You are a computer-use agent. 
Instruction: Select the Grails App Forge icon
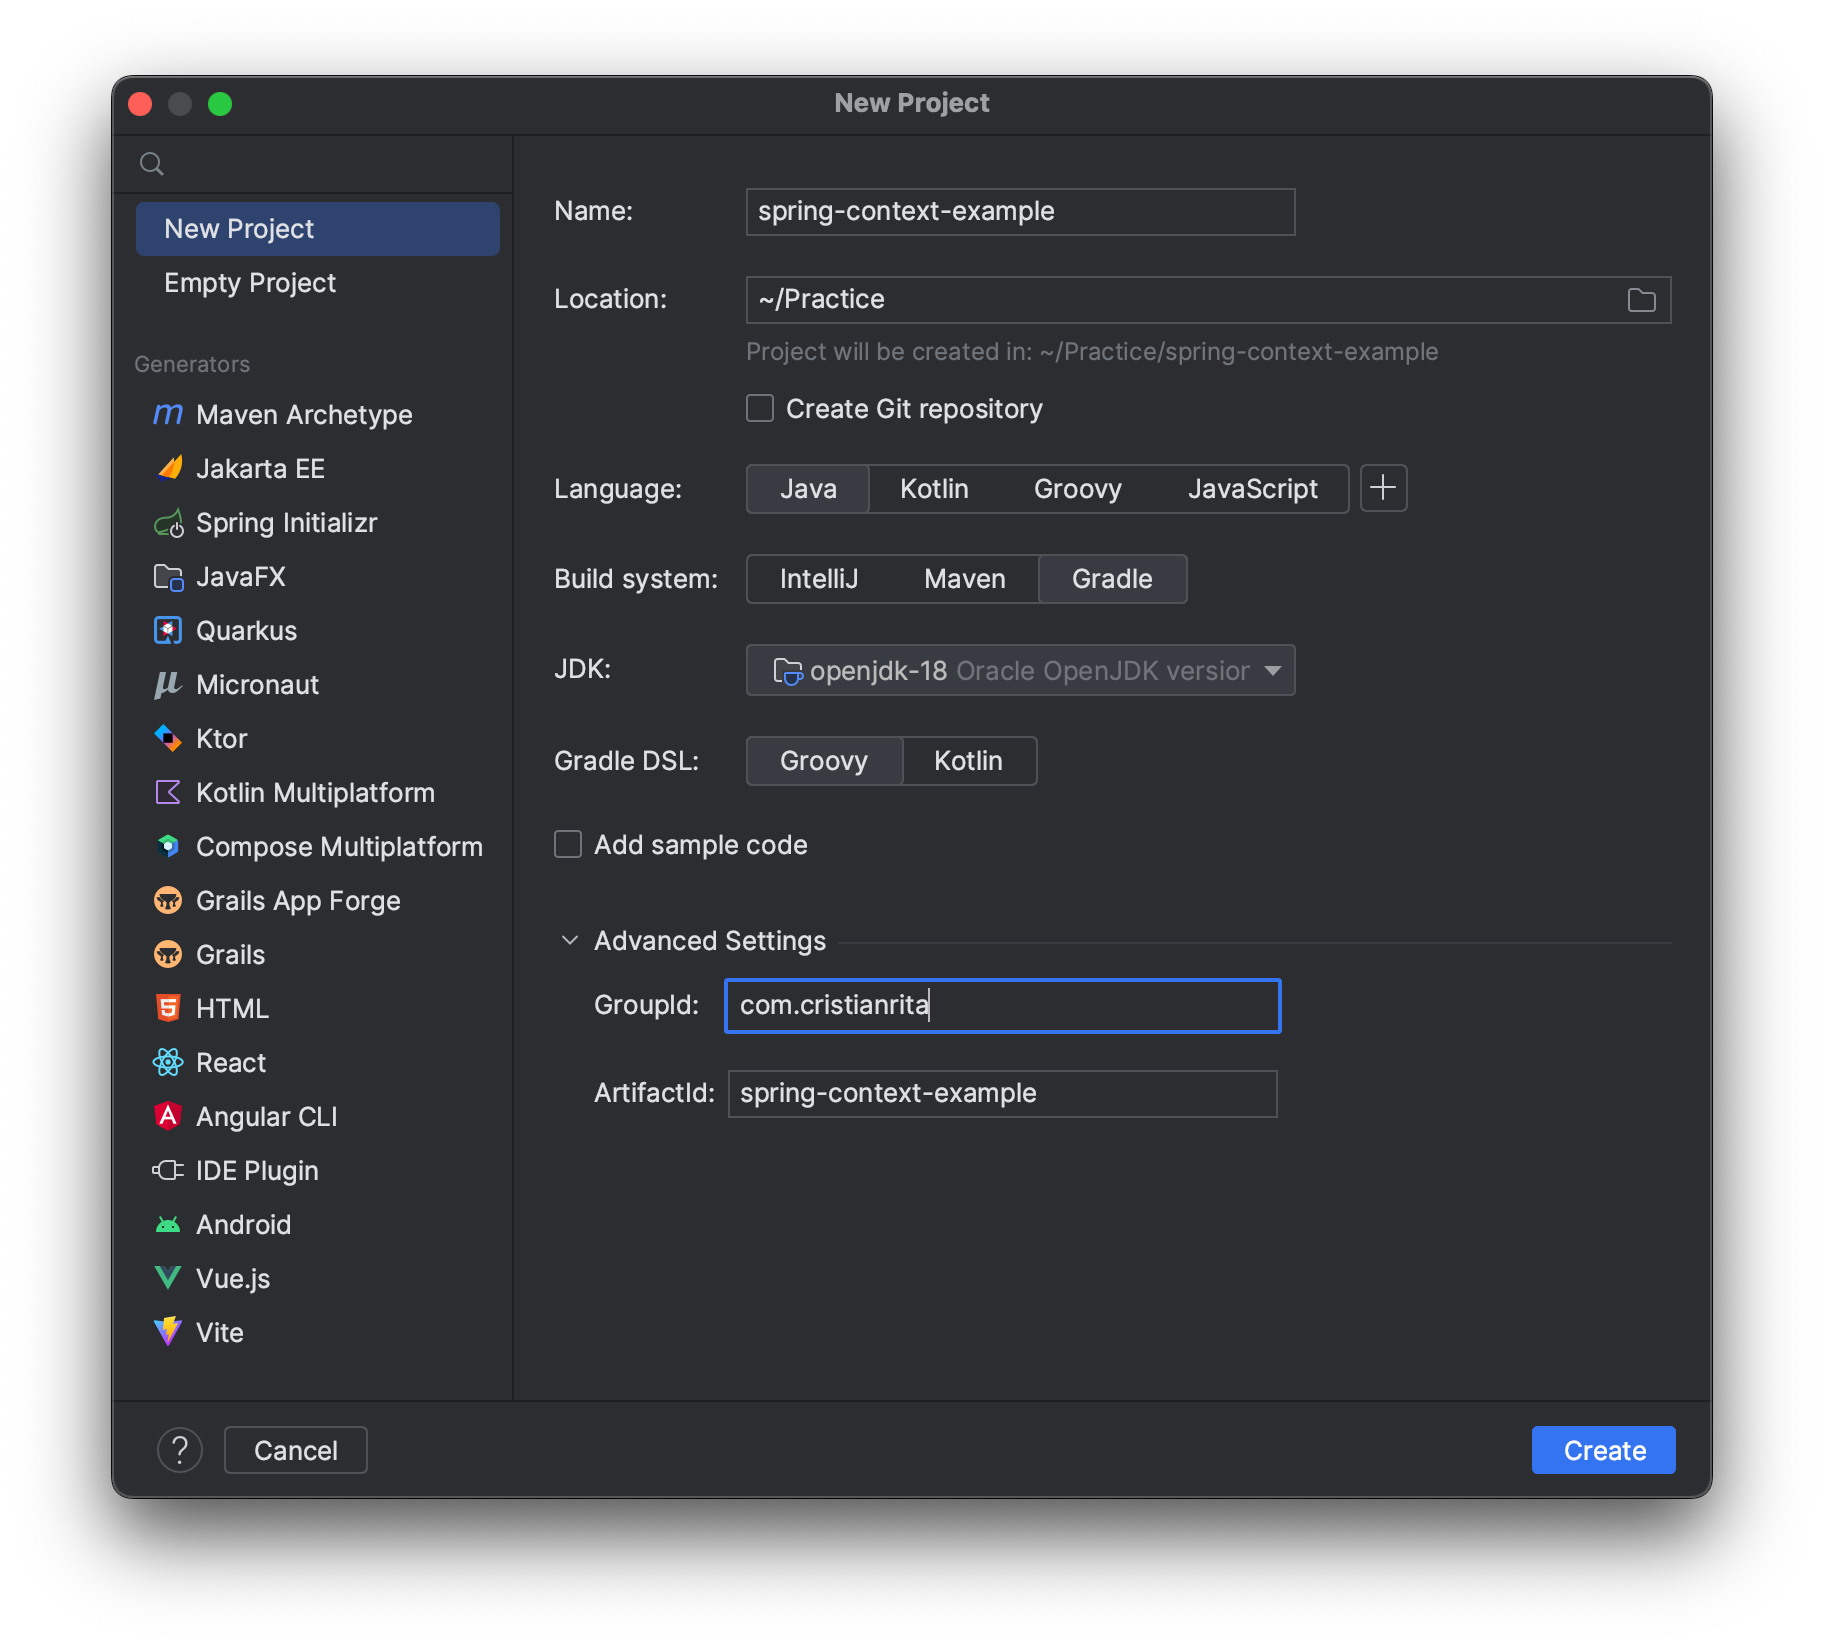(168, 900)
